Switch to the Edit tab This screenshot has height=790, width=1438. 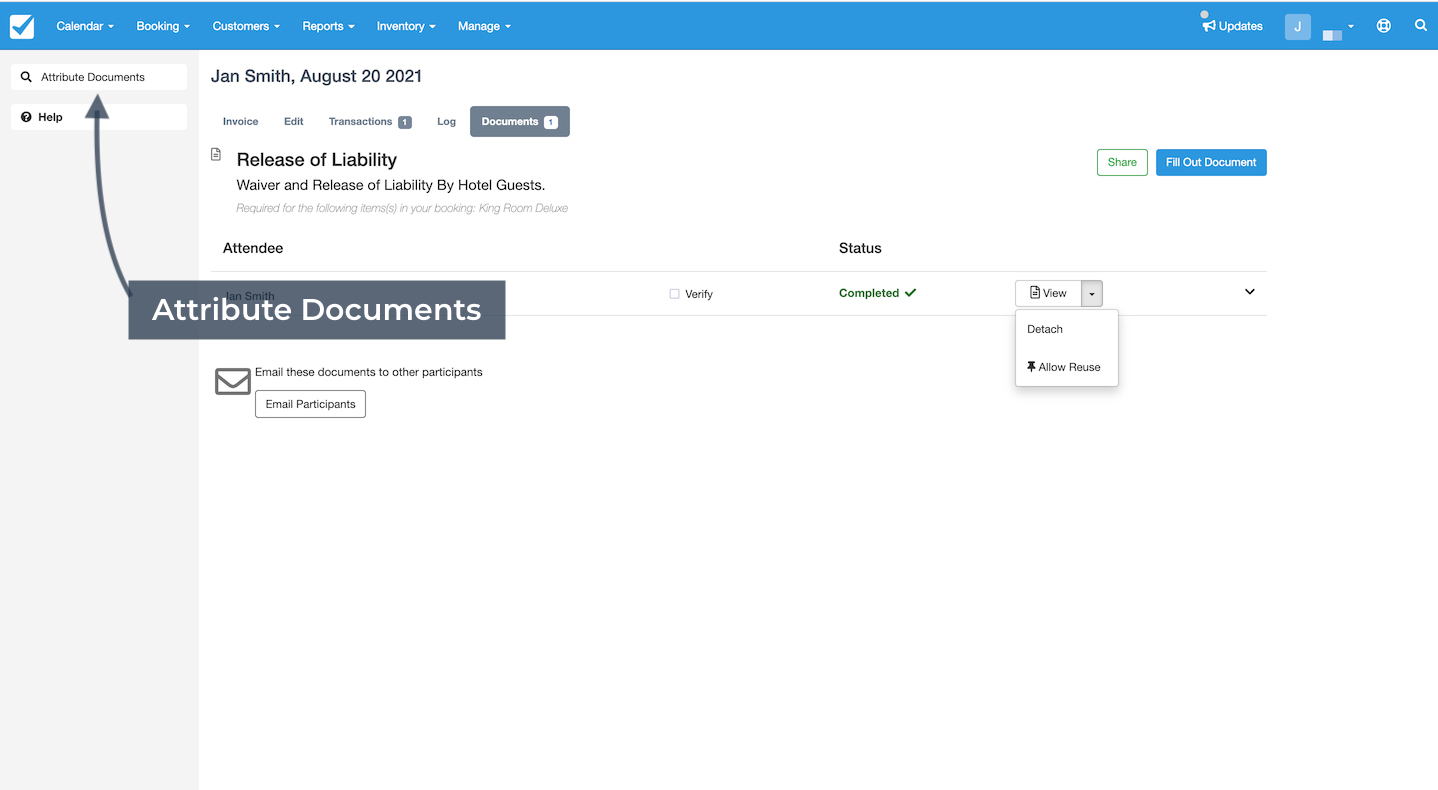(293, 121)
